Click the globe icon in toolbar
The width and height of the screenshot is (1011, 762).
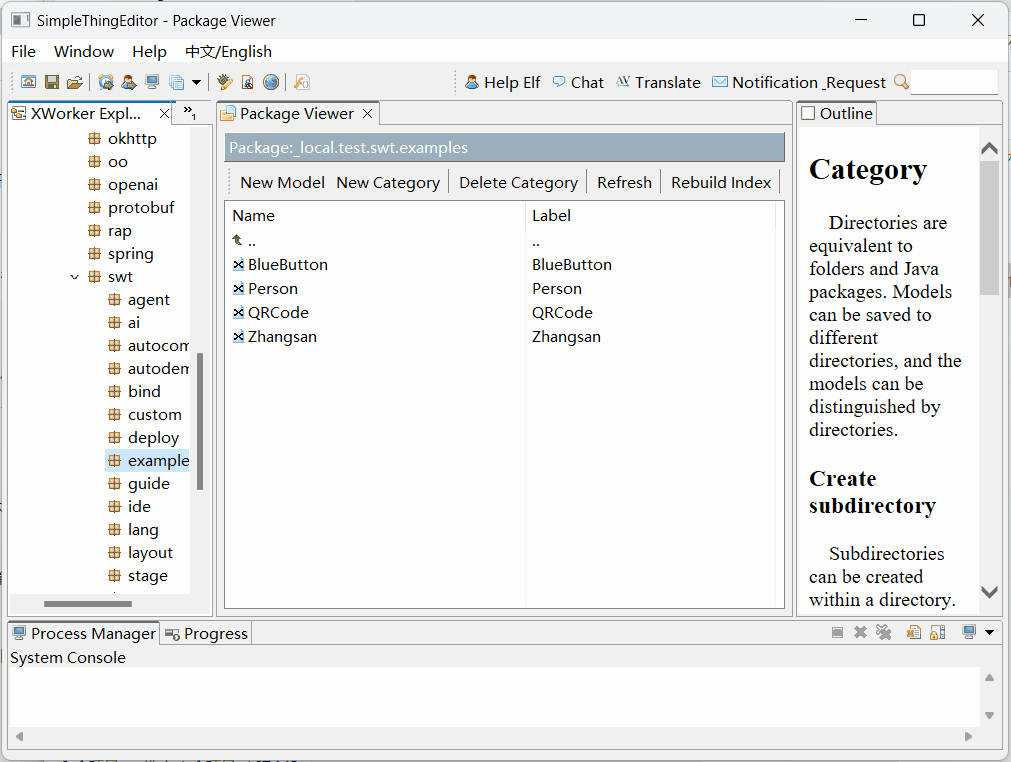tap(270, 82)
